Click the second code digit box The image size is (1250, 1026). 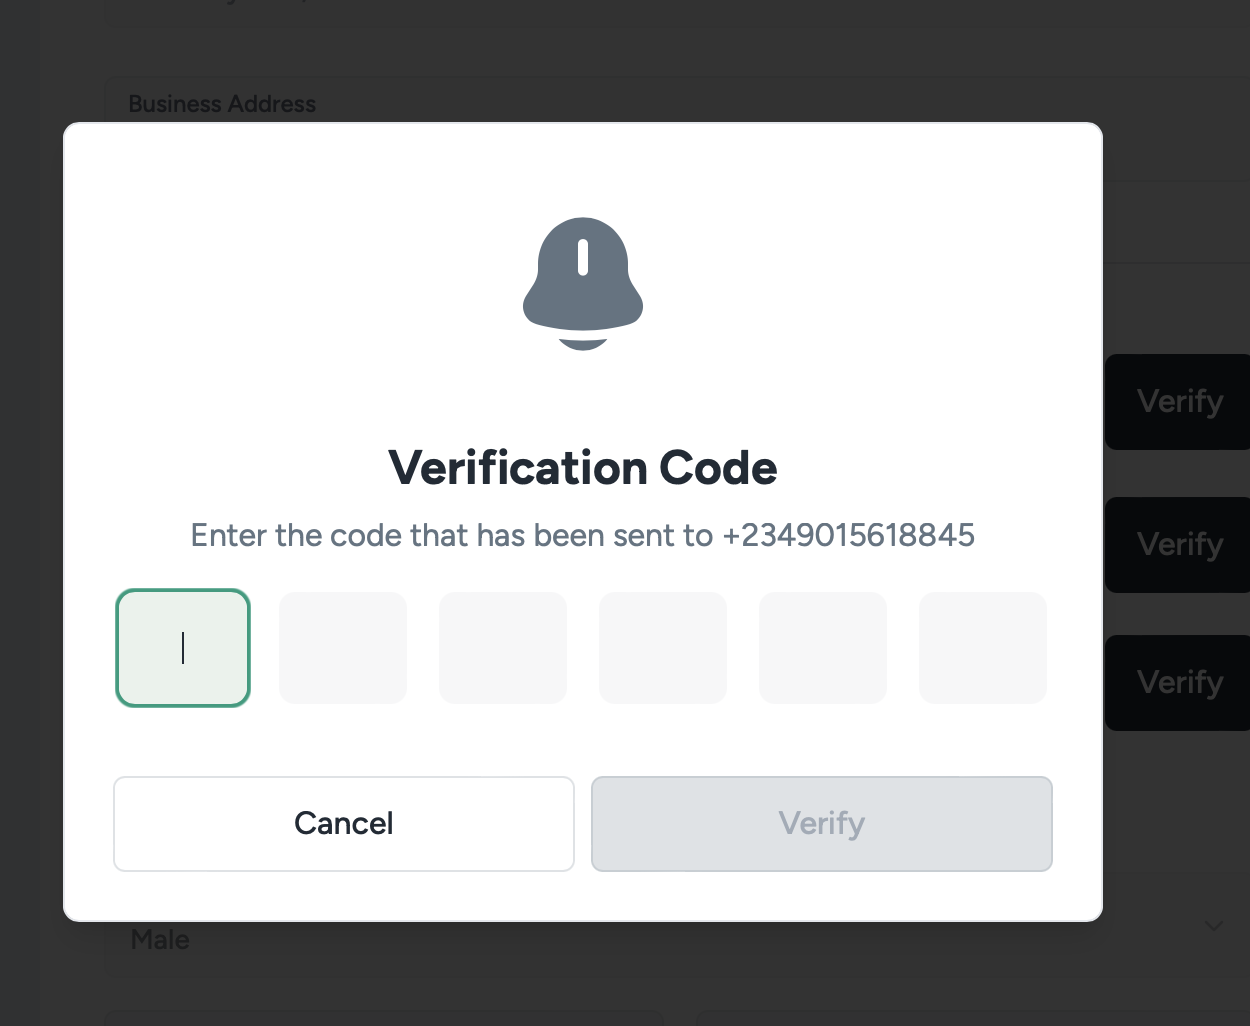point(343,648)
